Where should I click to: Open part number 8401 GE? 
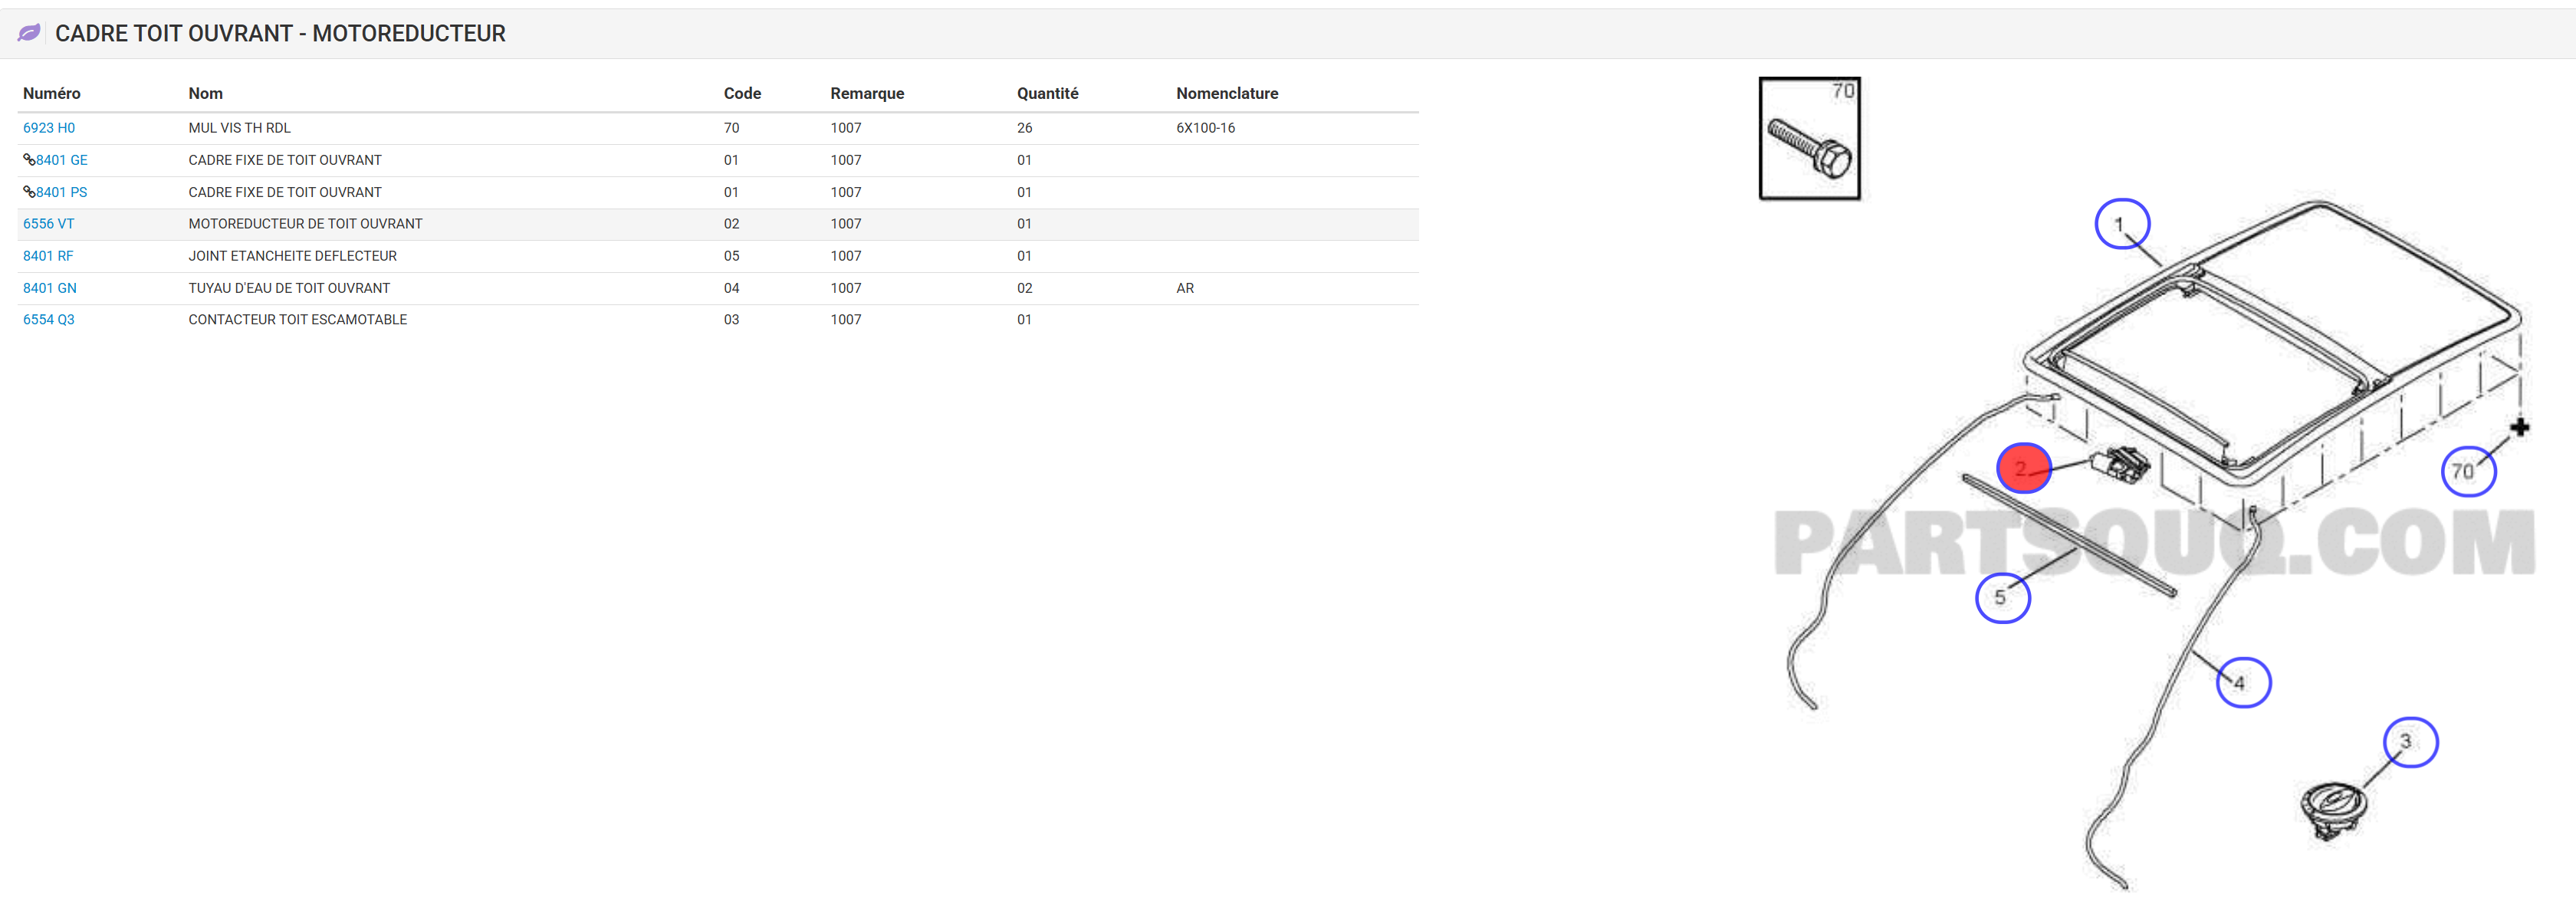pos(62,160)
